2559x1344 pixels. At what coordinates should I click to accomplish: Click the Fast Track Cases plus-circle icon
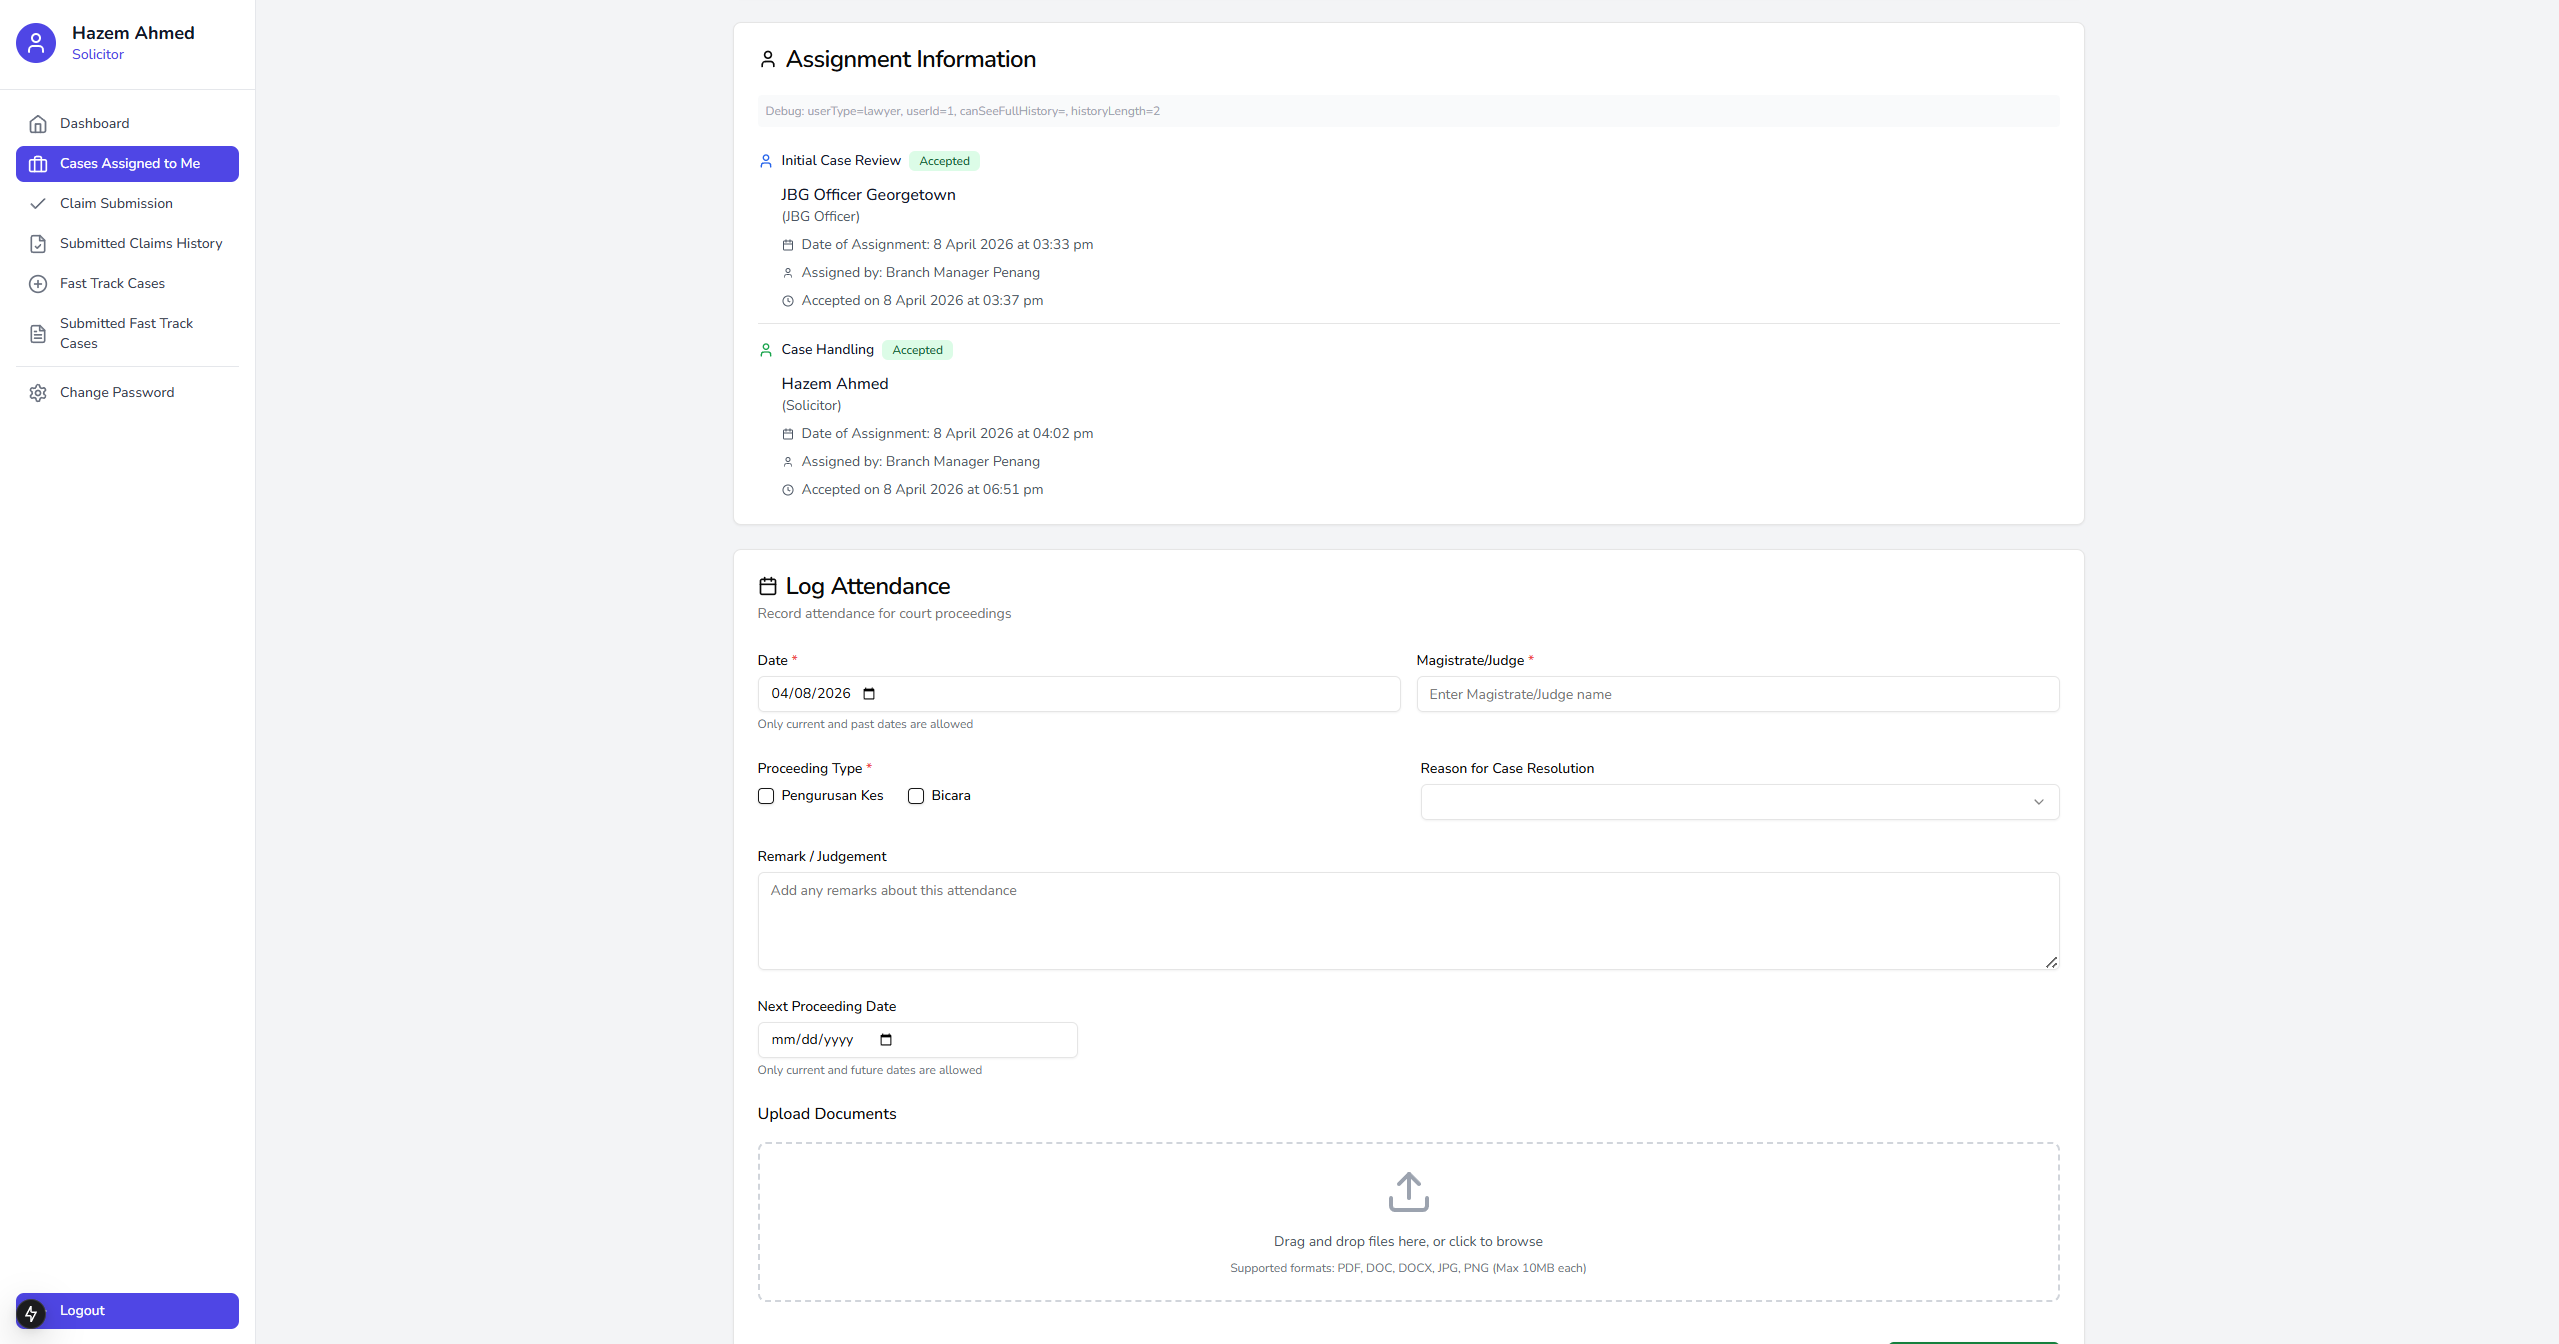(x=38, y=284)
